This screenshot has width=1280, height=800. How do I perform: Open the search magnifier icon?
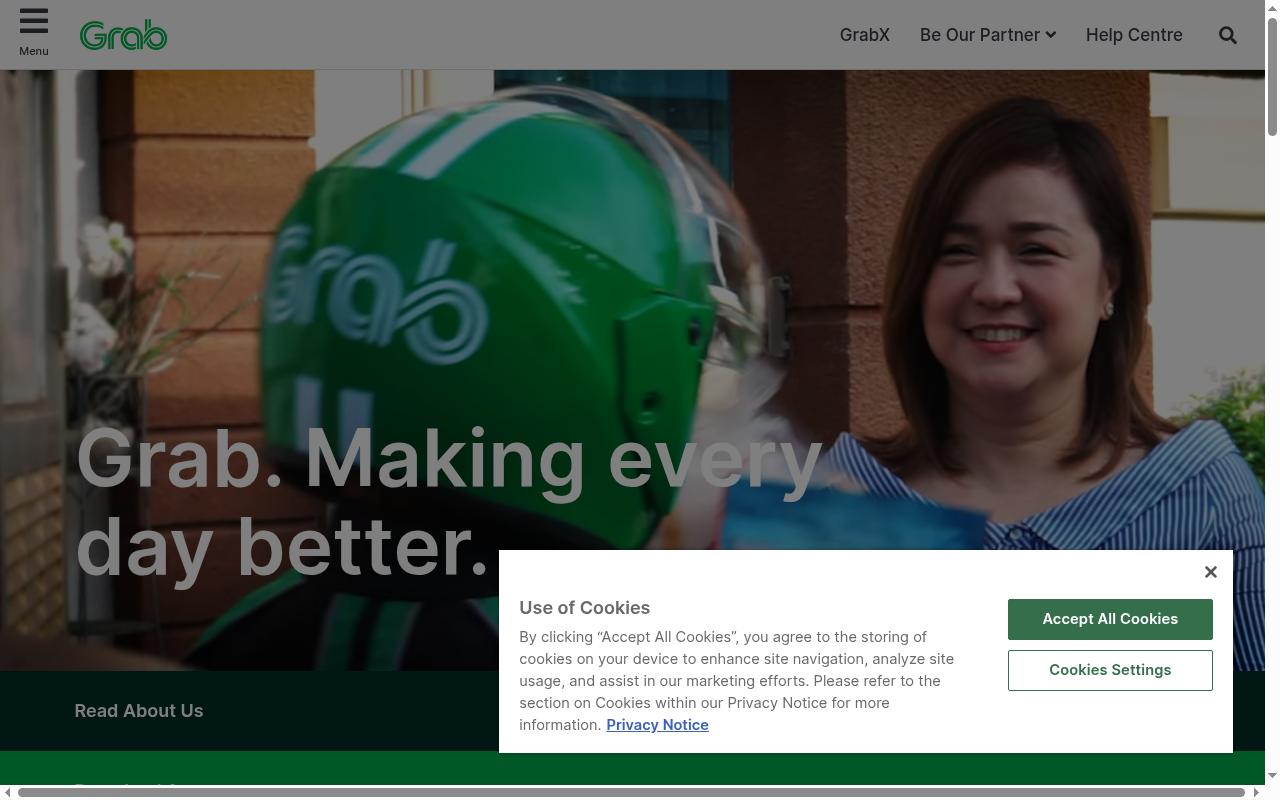[1228, 35]
